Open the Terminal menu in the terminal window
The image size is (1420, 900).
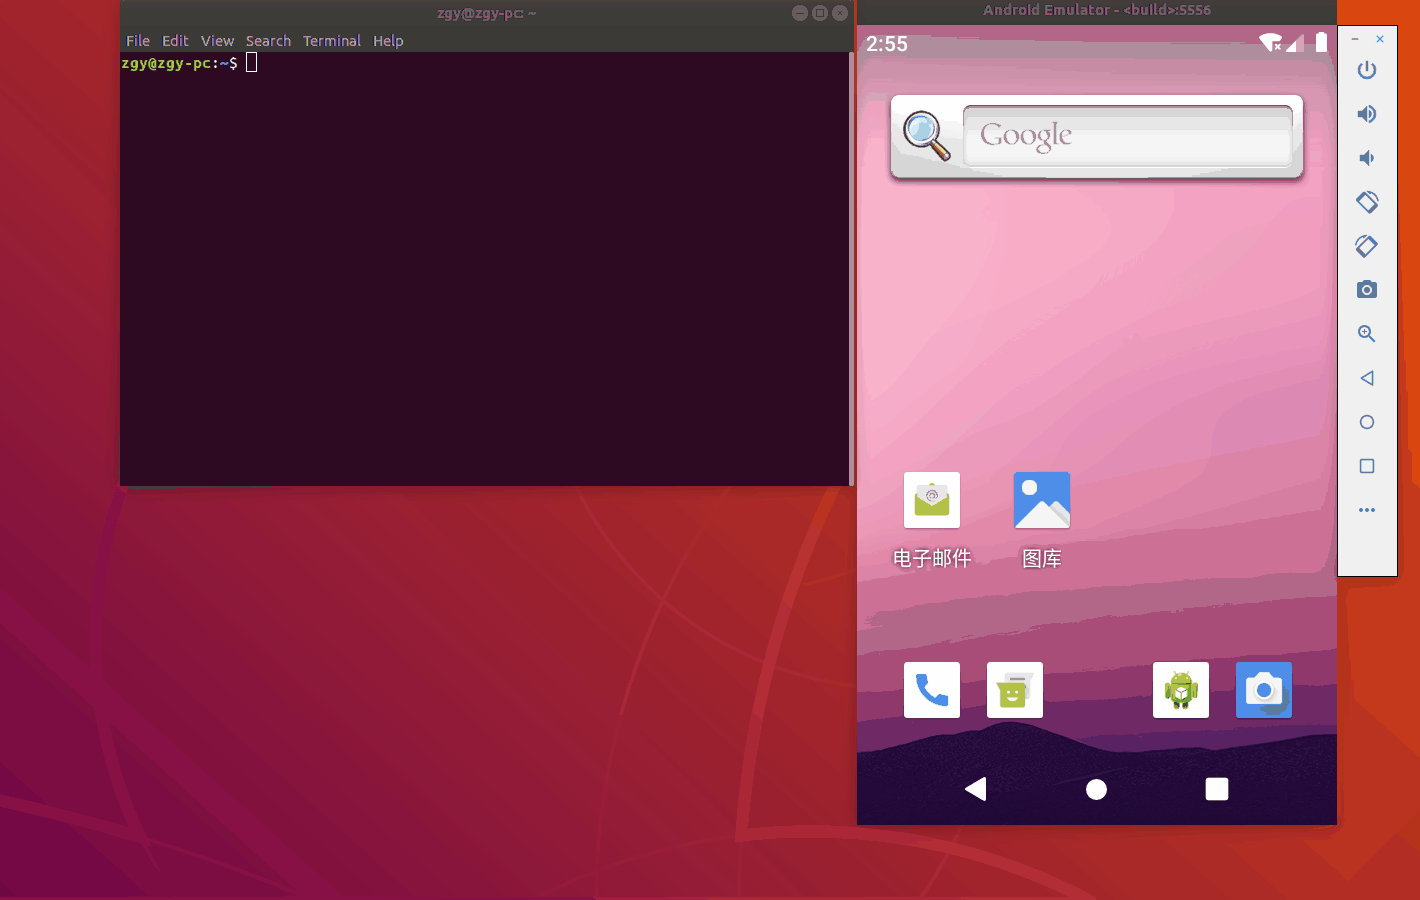coord(331,41)
